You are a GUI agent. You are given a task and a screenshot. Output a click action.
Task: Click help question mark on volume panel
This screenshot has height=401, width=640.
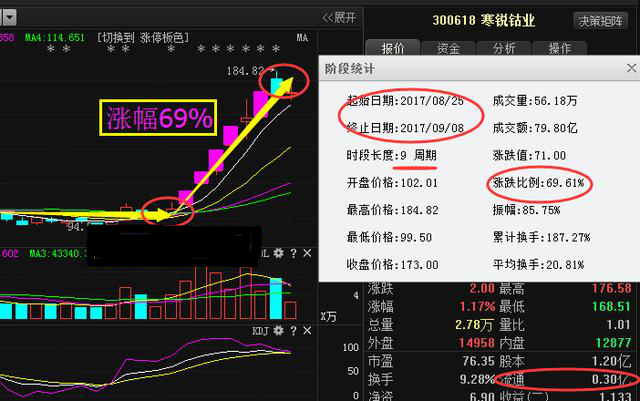pyautogui.click(x=293, y=255)
